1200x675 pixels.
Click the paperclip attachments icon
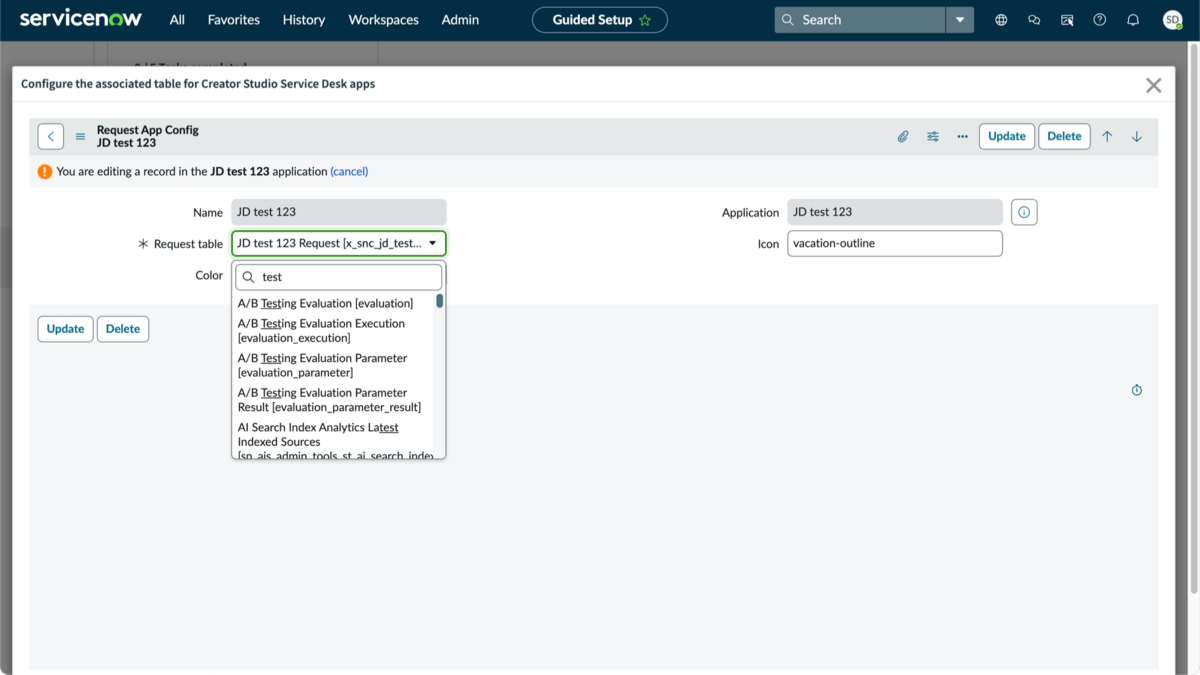point(903,137)
